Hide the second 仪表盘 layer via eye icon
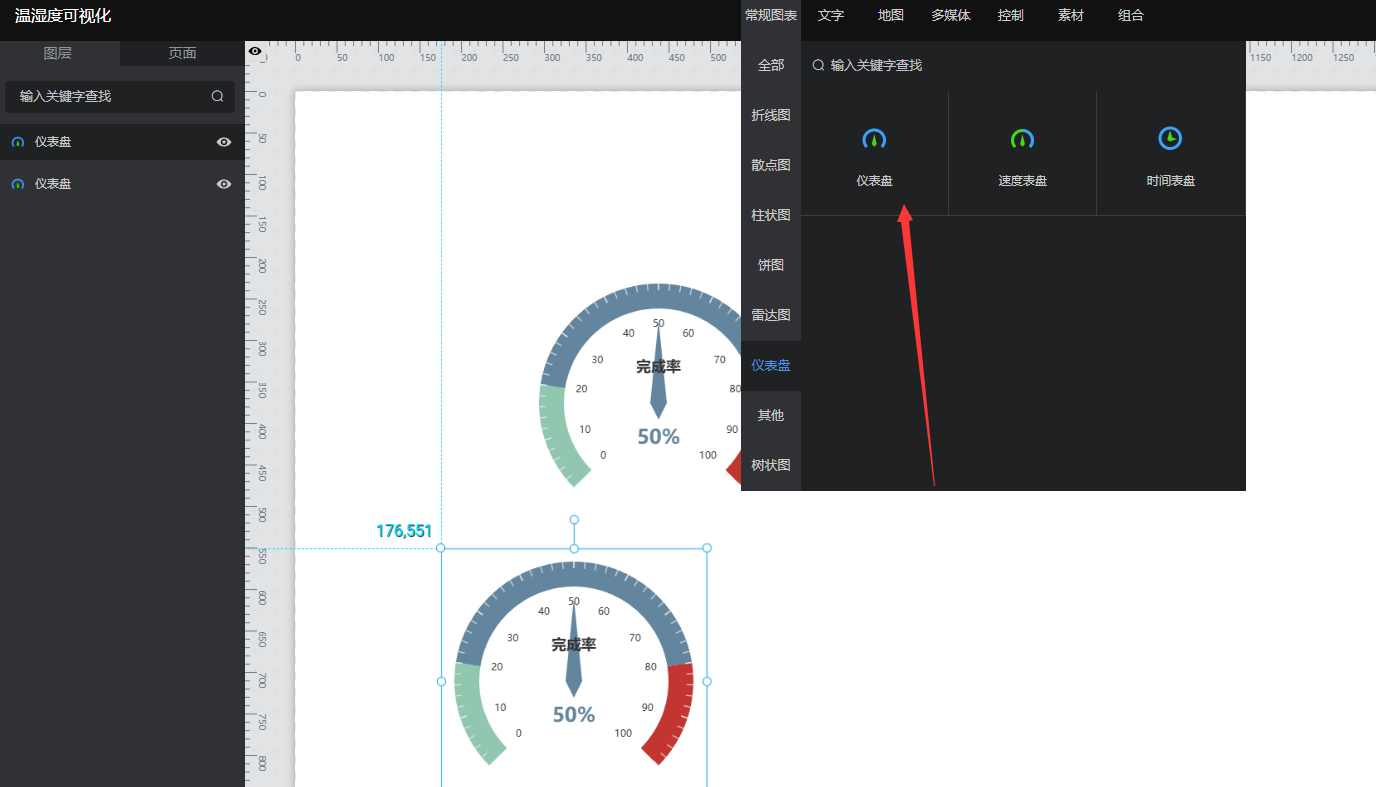1376x787 pixels. coord(224,184)
